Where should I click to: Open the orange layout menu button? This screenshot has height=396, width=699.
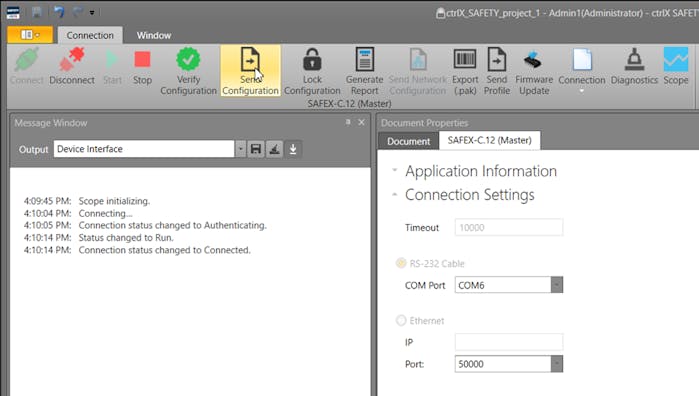(30, 35)
